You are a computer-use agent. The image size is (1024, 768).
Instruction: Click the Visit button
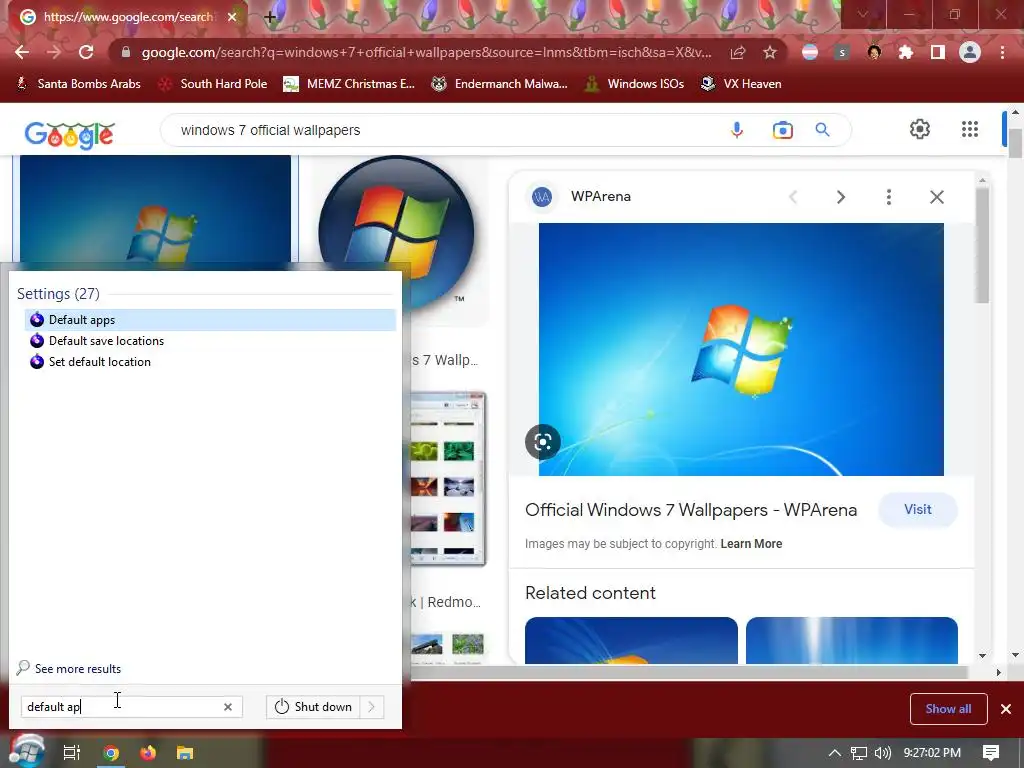pos(918,509)
